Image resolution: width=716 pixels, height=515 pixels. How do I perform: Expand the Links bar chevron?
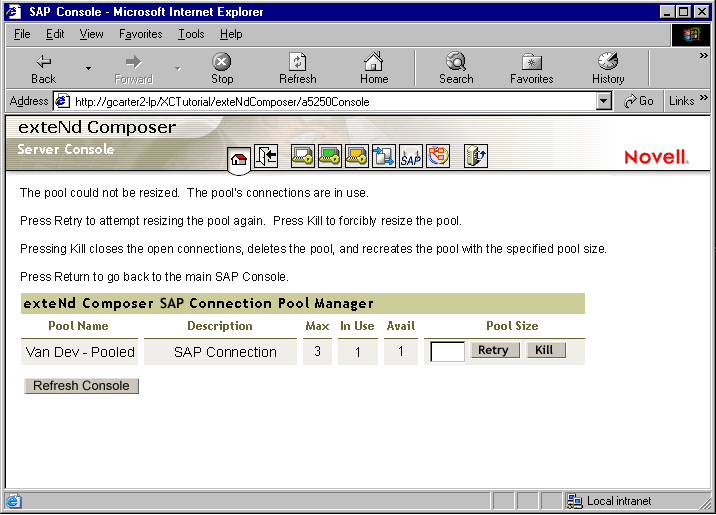coord(704,98)
